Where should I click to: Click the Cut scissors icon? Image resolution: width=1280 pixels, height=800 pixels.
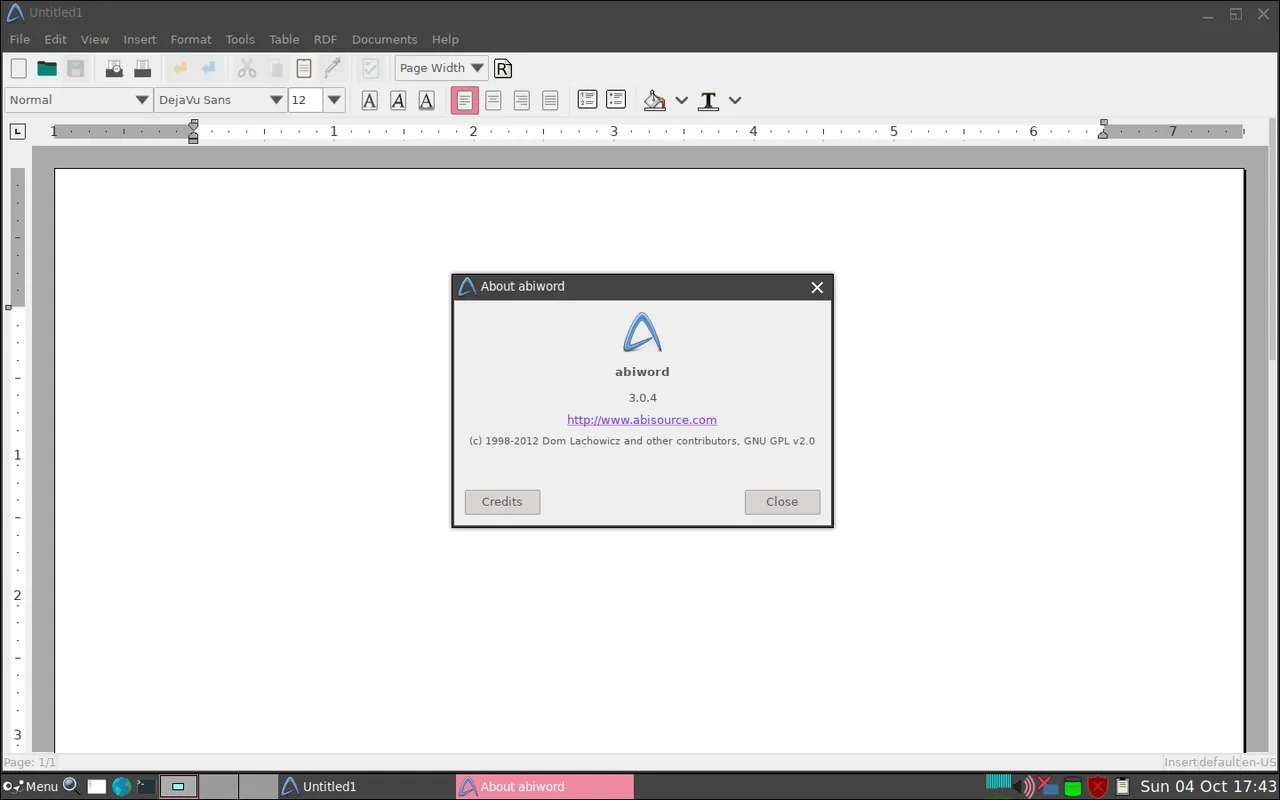tap(247, 68)
